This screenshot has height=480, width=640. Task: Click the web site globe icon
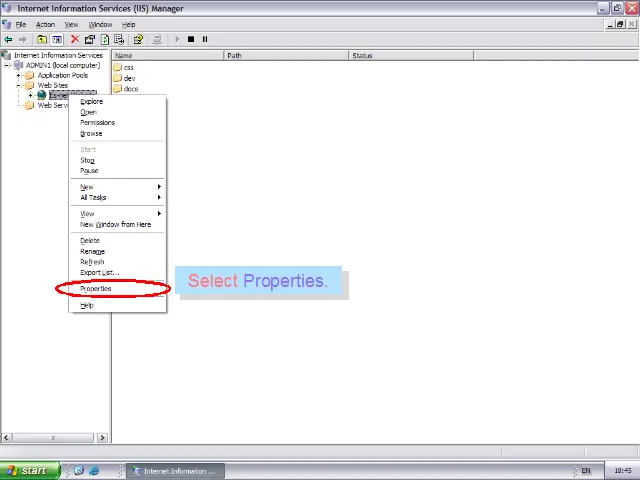[42, 95]
